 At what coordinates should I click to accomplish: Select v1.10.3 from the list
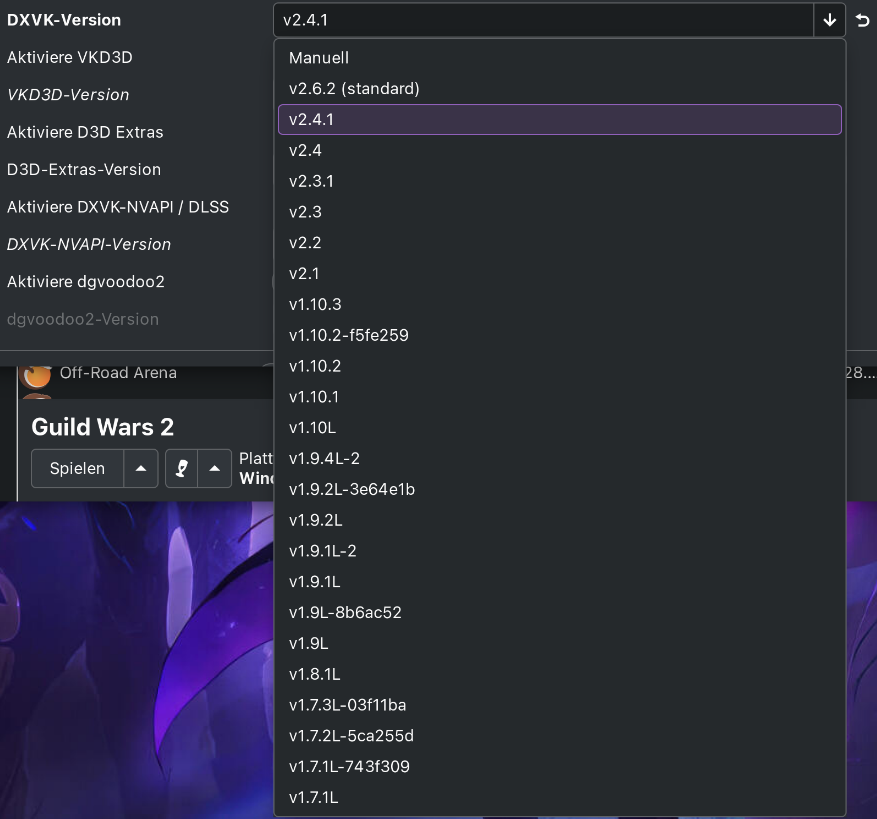[559, 304]
